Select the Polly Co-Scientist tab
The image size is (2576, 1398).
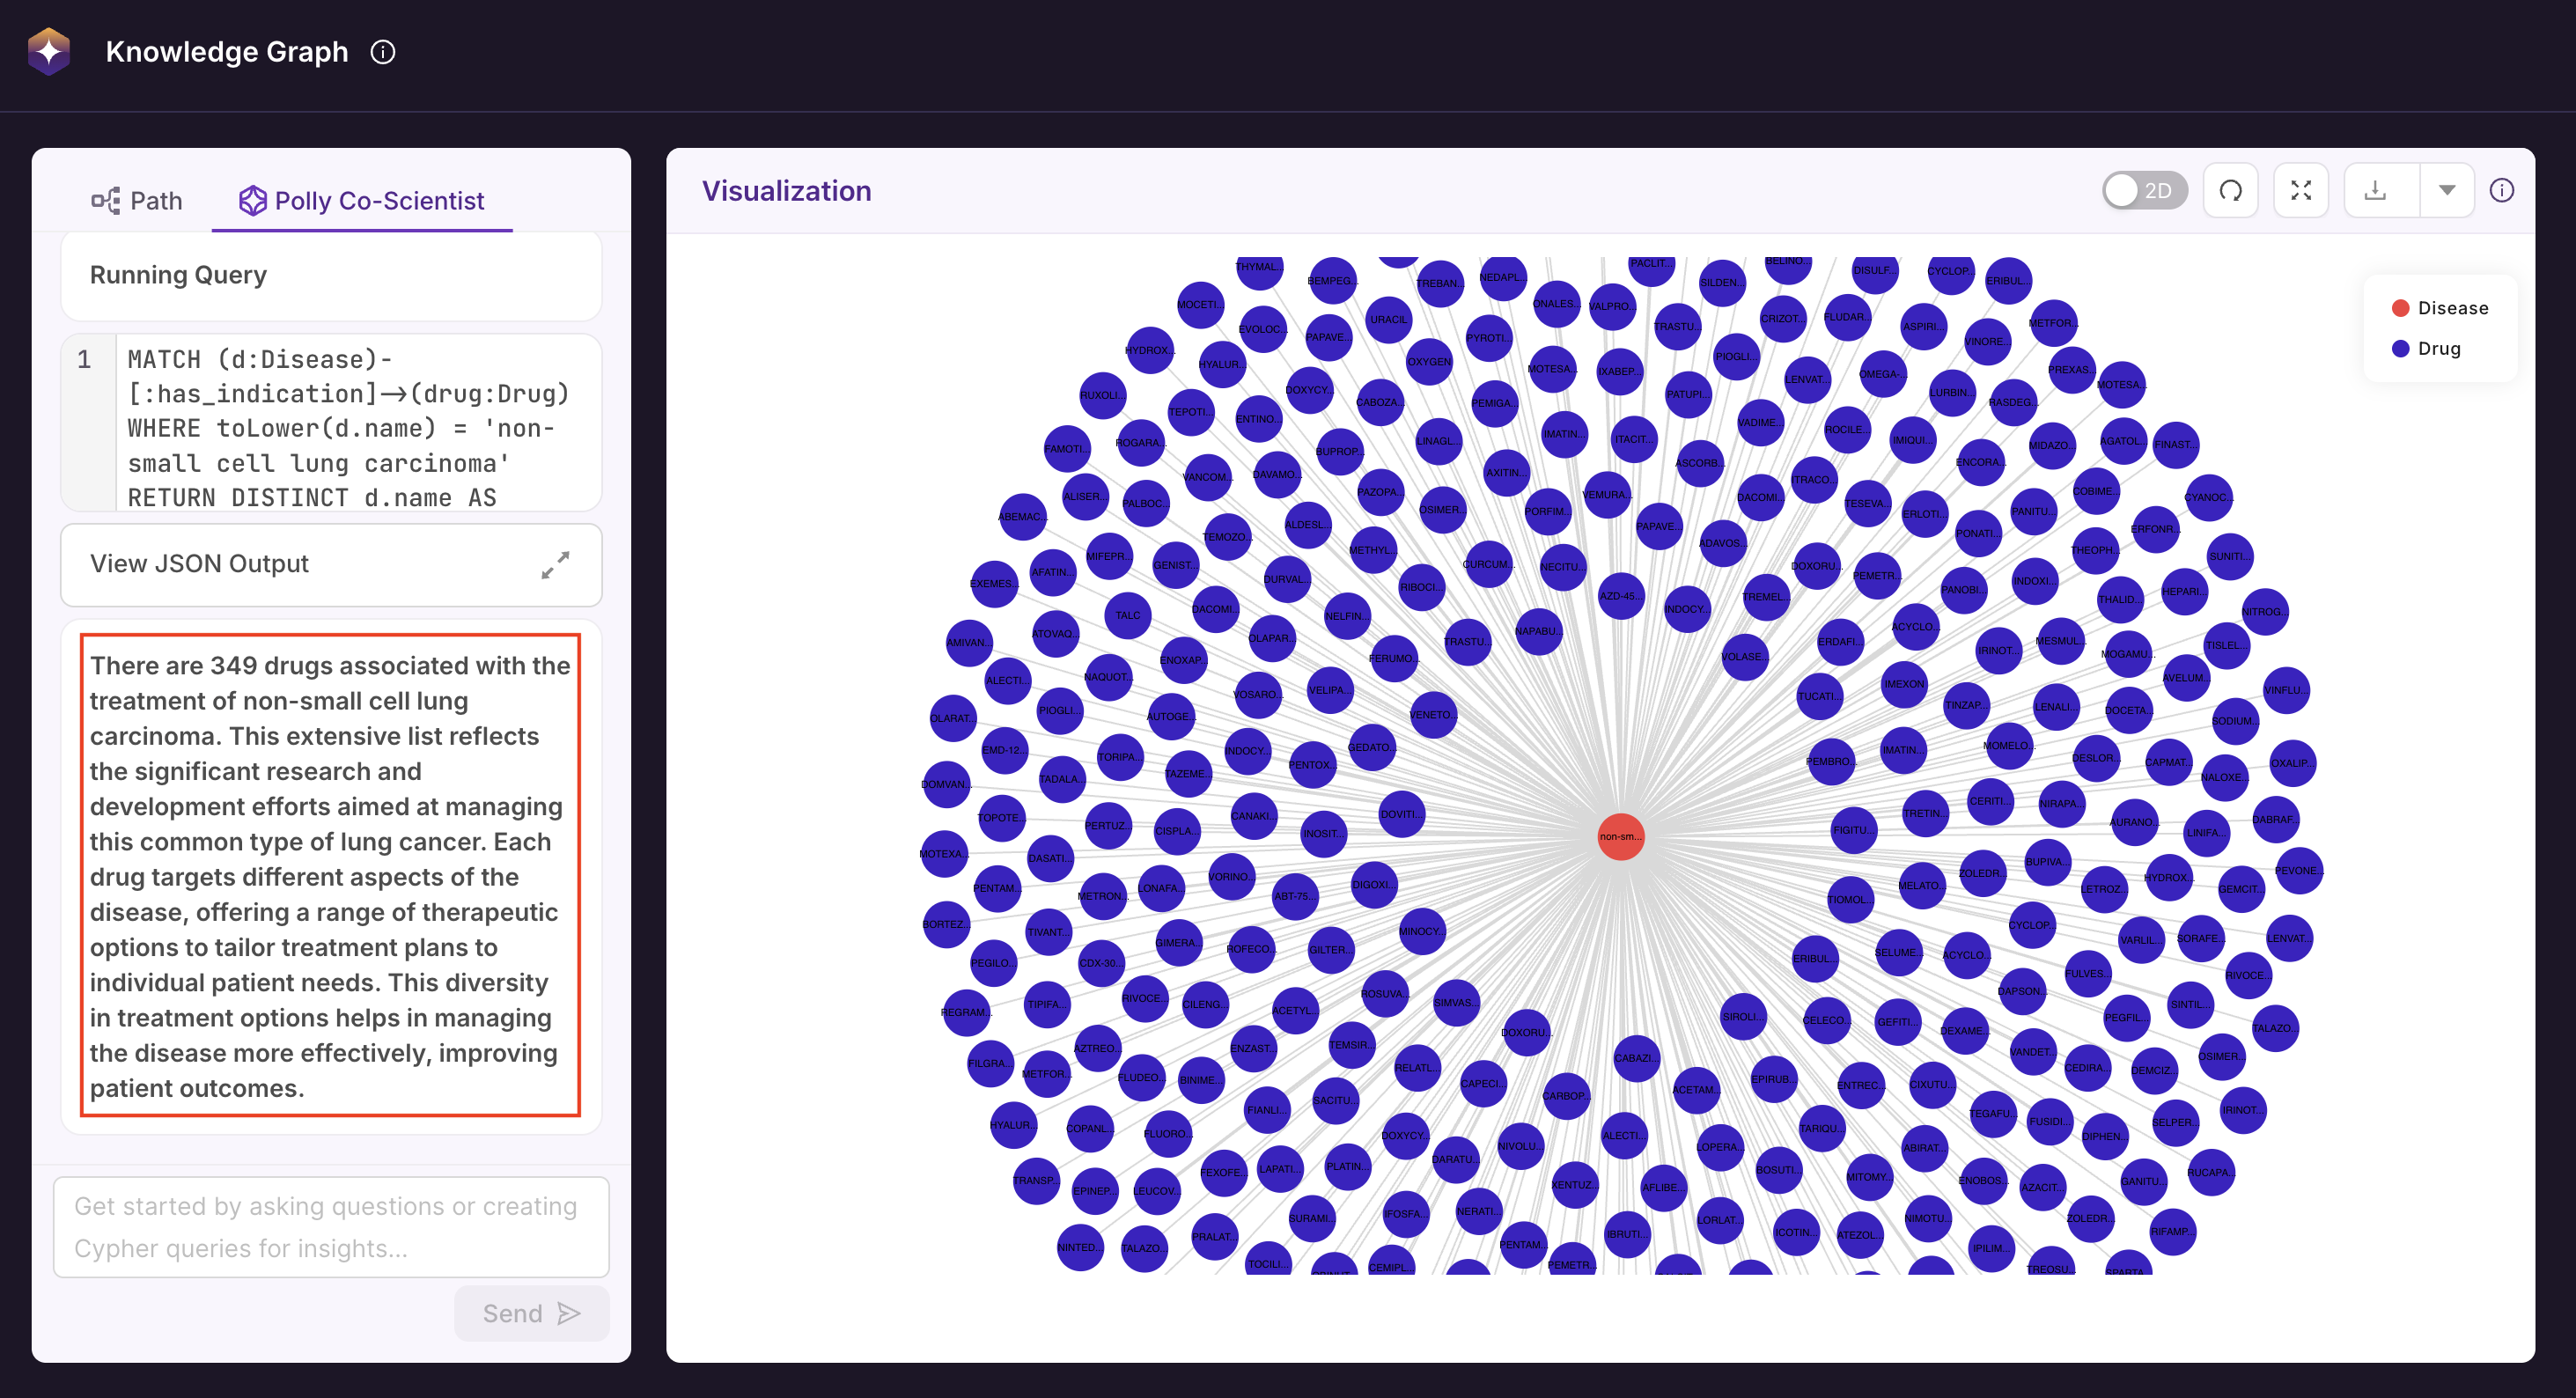pos(361,201)
